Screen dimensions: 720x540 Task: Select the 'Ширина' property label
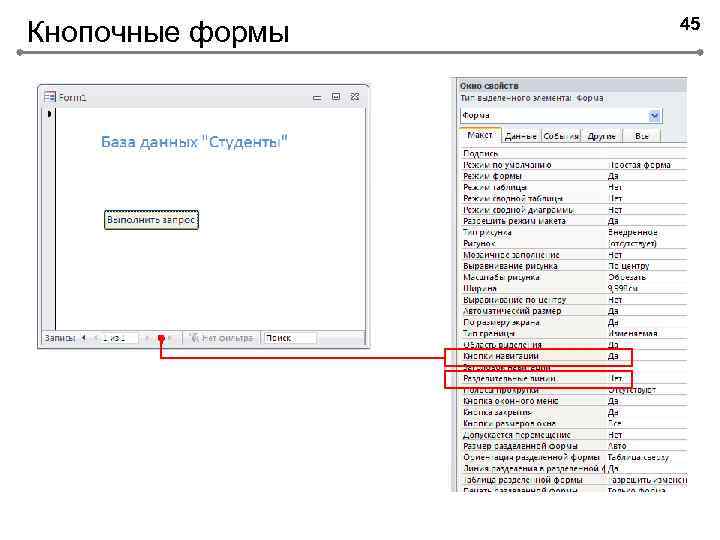(480, 288)
